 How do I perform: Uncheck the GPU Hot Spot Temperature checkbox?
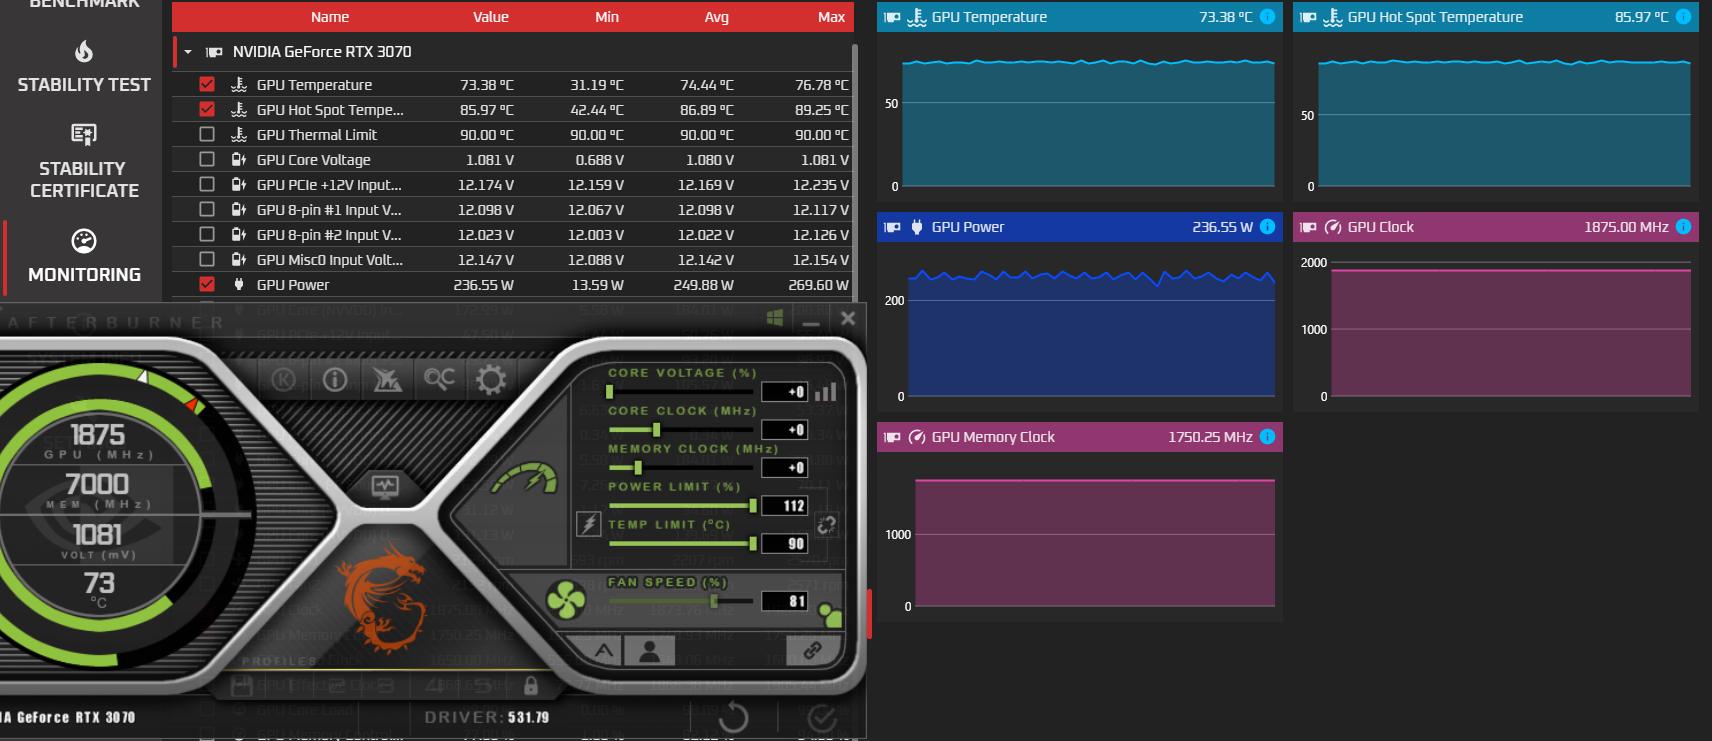(x=207, y=109)
